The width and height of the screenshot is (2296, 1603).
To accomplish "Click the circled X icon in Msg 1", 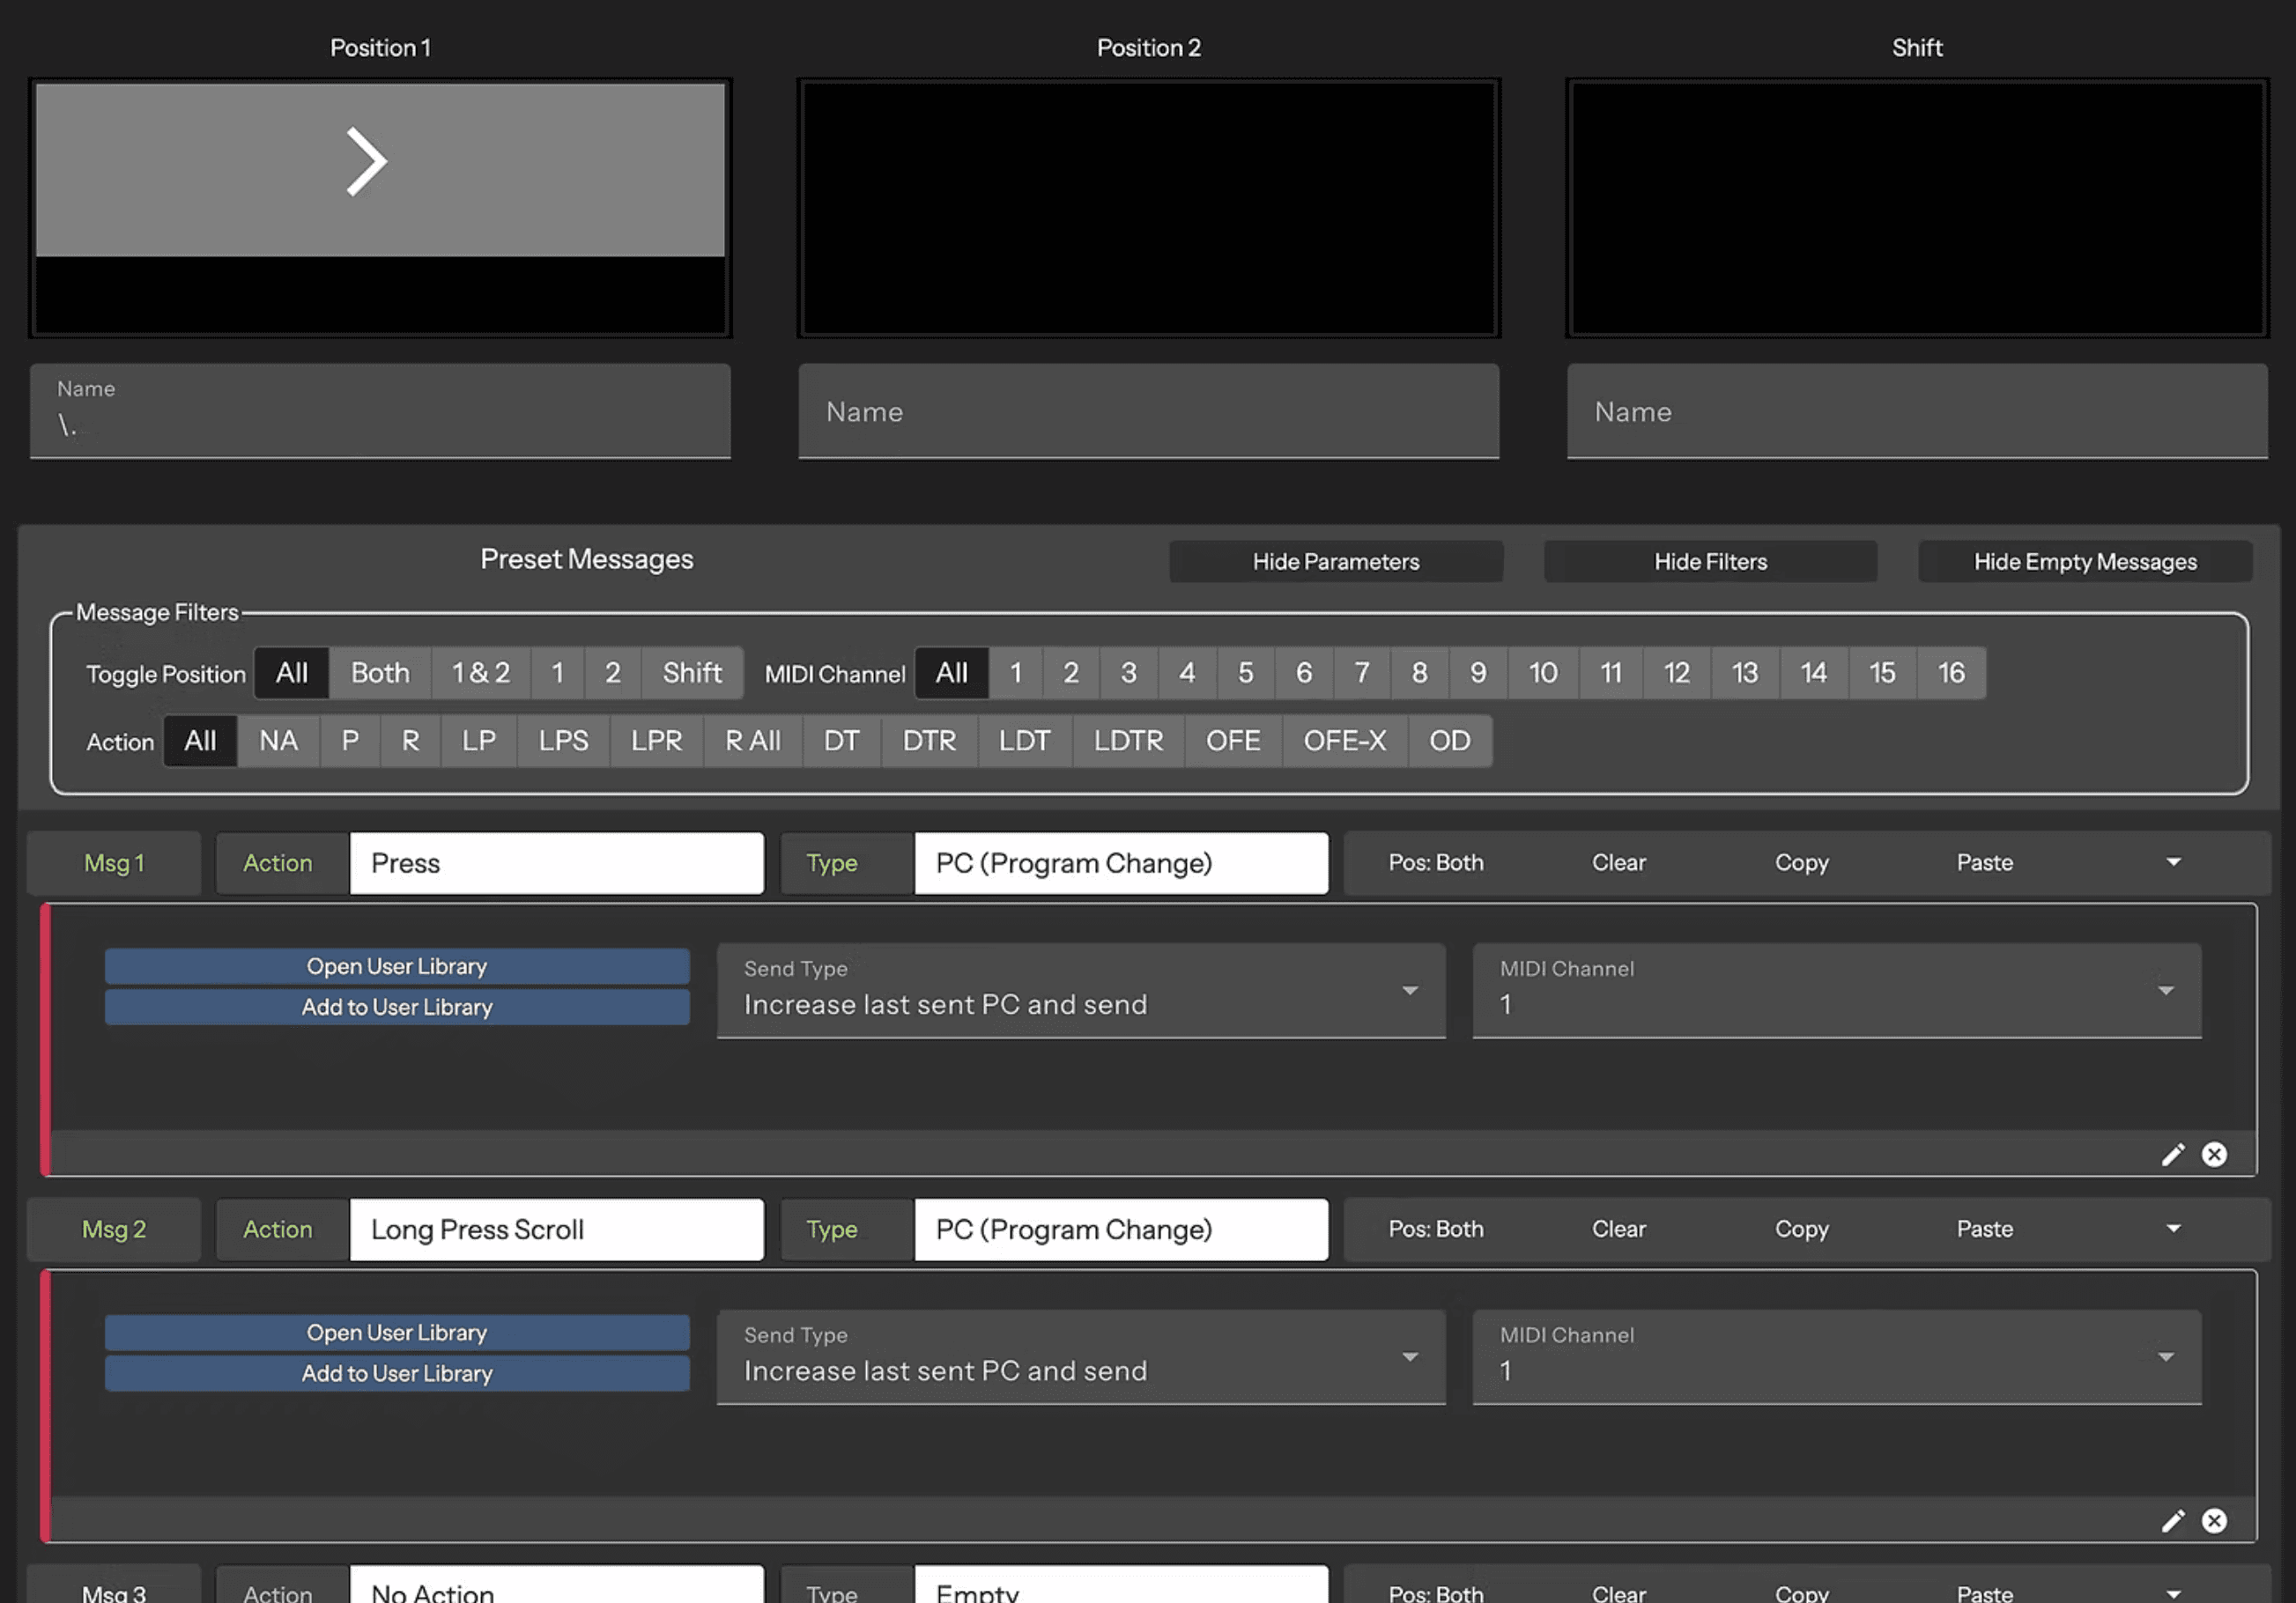I will pyautogui.click(x=2214, y=1155).
